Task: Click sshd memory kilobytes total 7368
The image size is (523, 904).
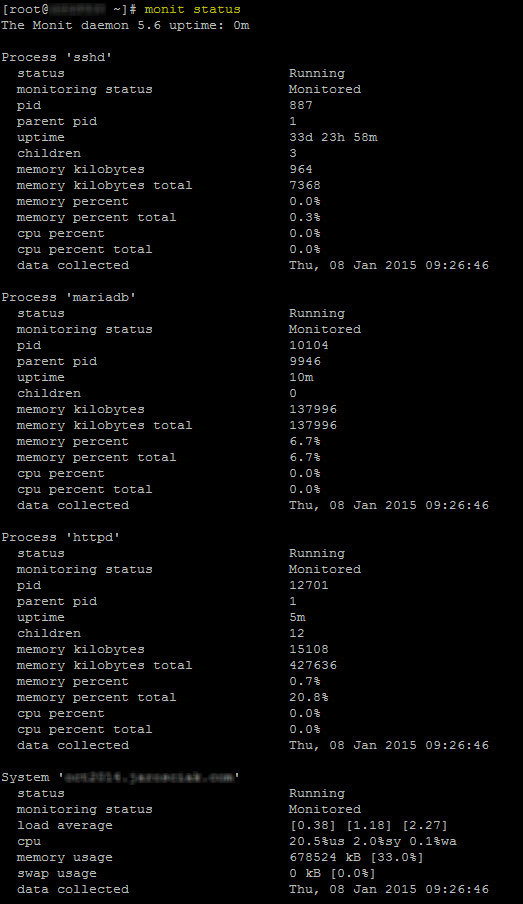Action: click(x=304, y=185)
